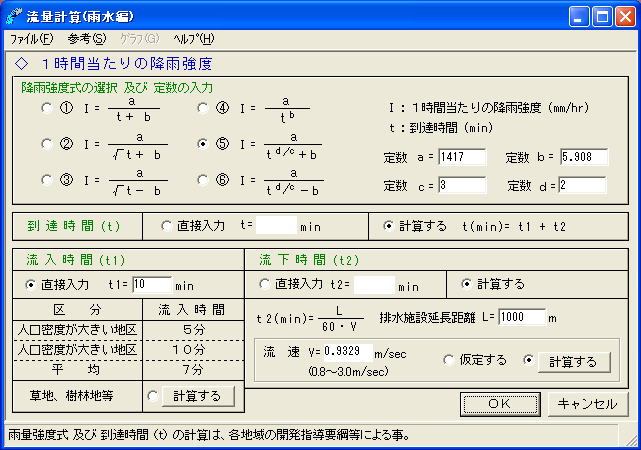
Task: Open the 参考(S) menu
Action: (x=86, y=39)
